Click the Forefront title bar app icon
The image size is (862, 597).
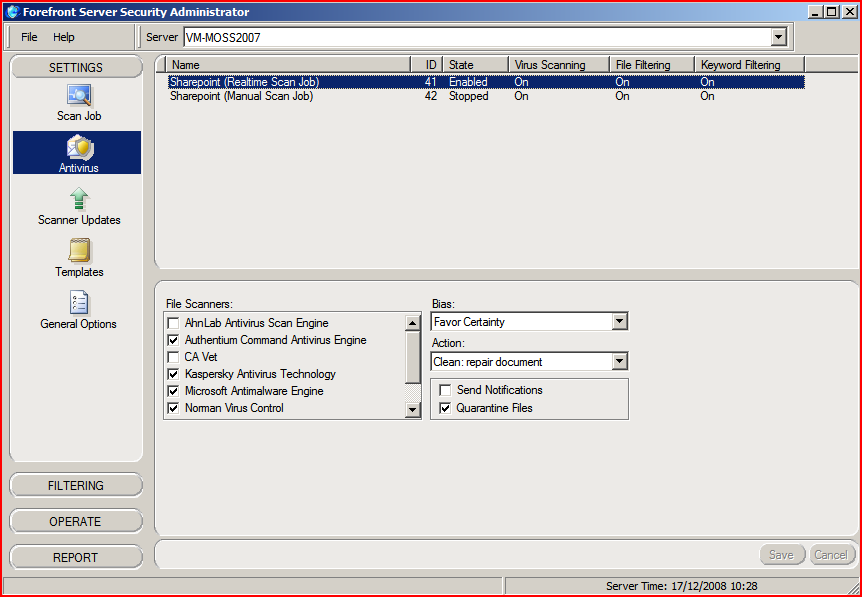tap(12, 12)
